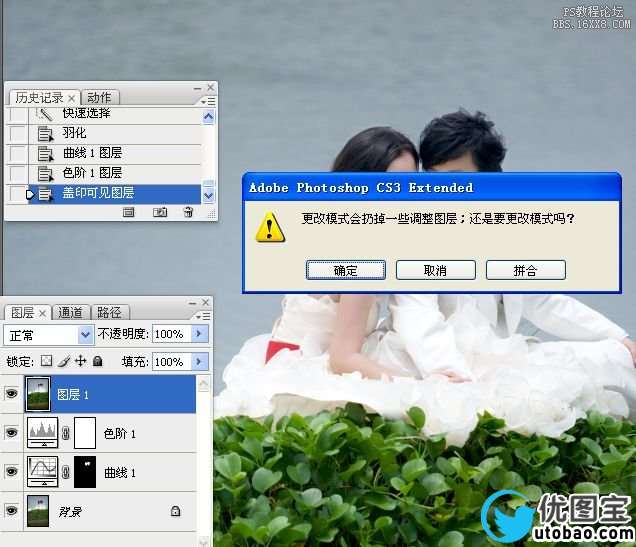
Task: Toggle lock transparent pixels icon
Action: pyautogui.click(x=47, y=361)
